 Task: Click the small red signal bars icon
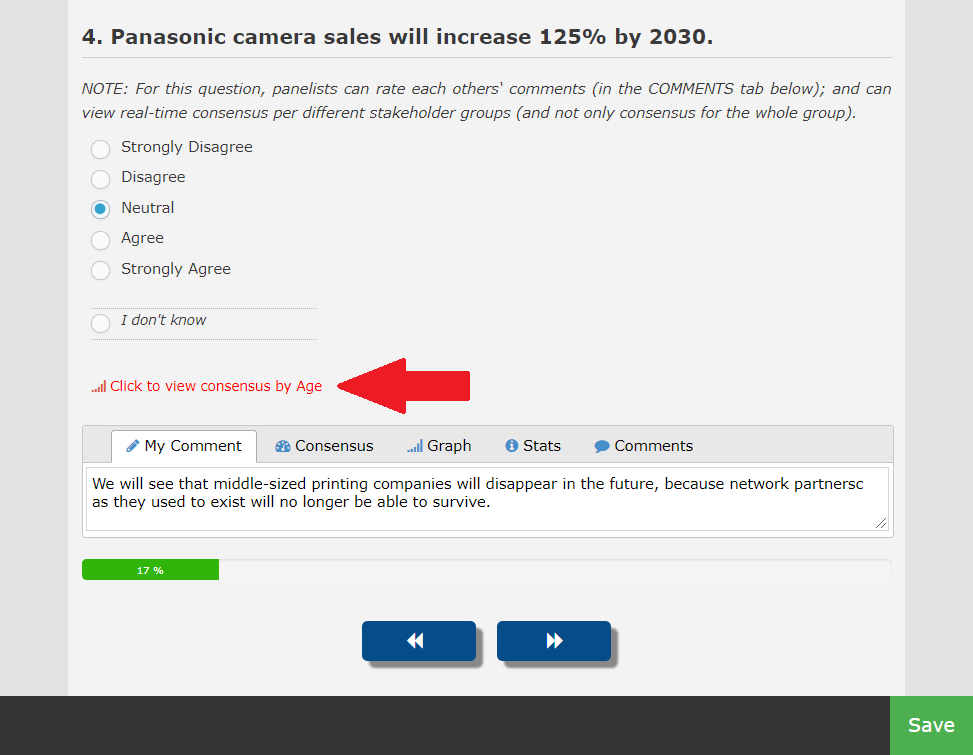tap(99, 387)
